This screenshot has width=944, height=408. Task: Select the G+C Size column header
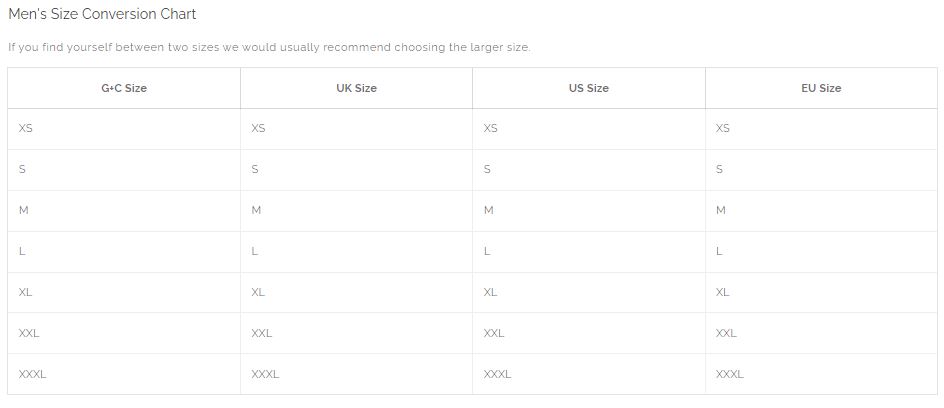pos(124,88)
